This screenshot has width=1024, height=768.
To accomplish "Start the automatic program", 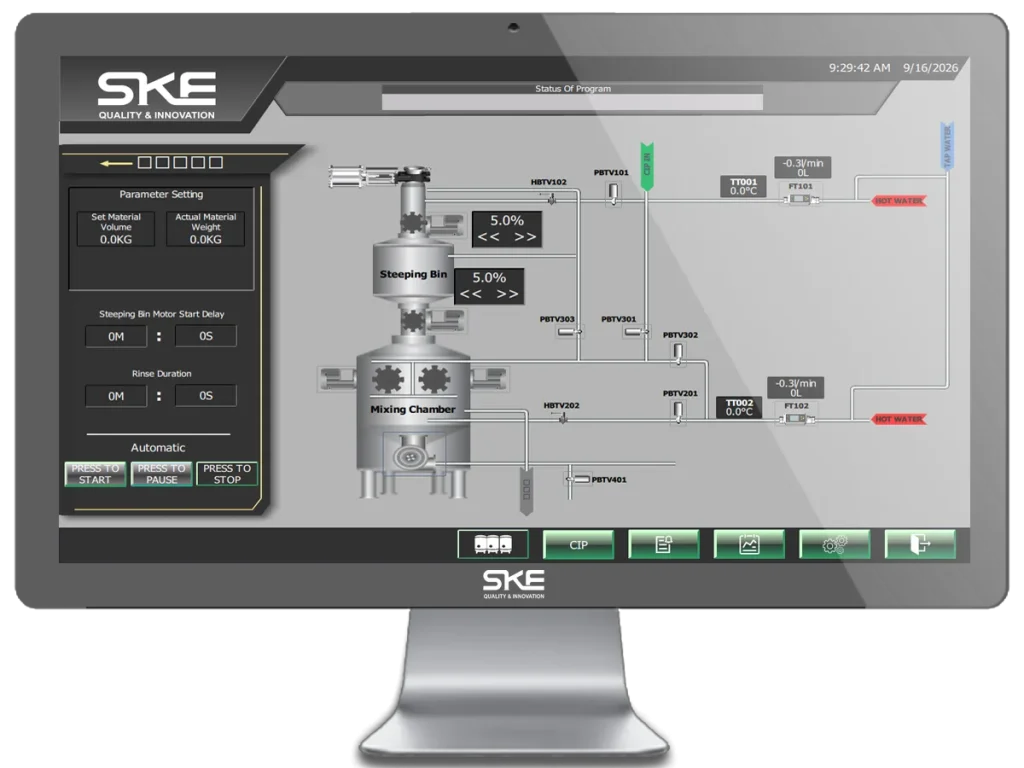I will tap(95, 474).
